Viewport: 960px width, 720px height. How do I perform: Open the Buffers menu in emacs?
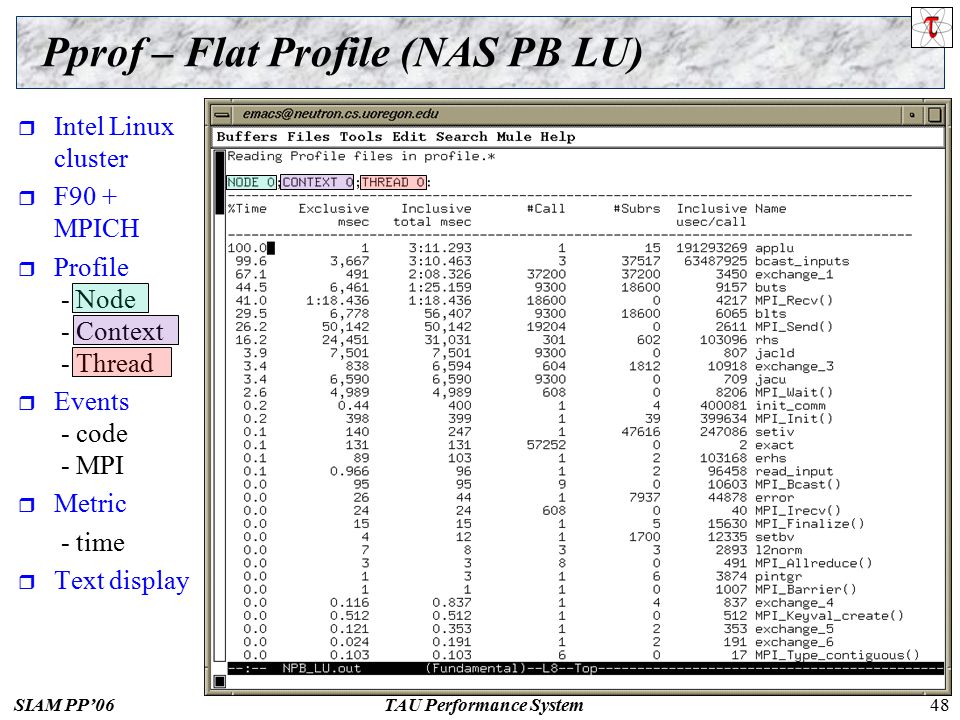click(x=247, y=137)
